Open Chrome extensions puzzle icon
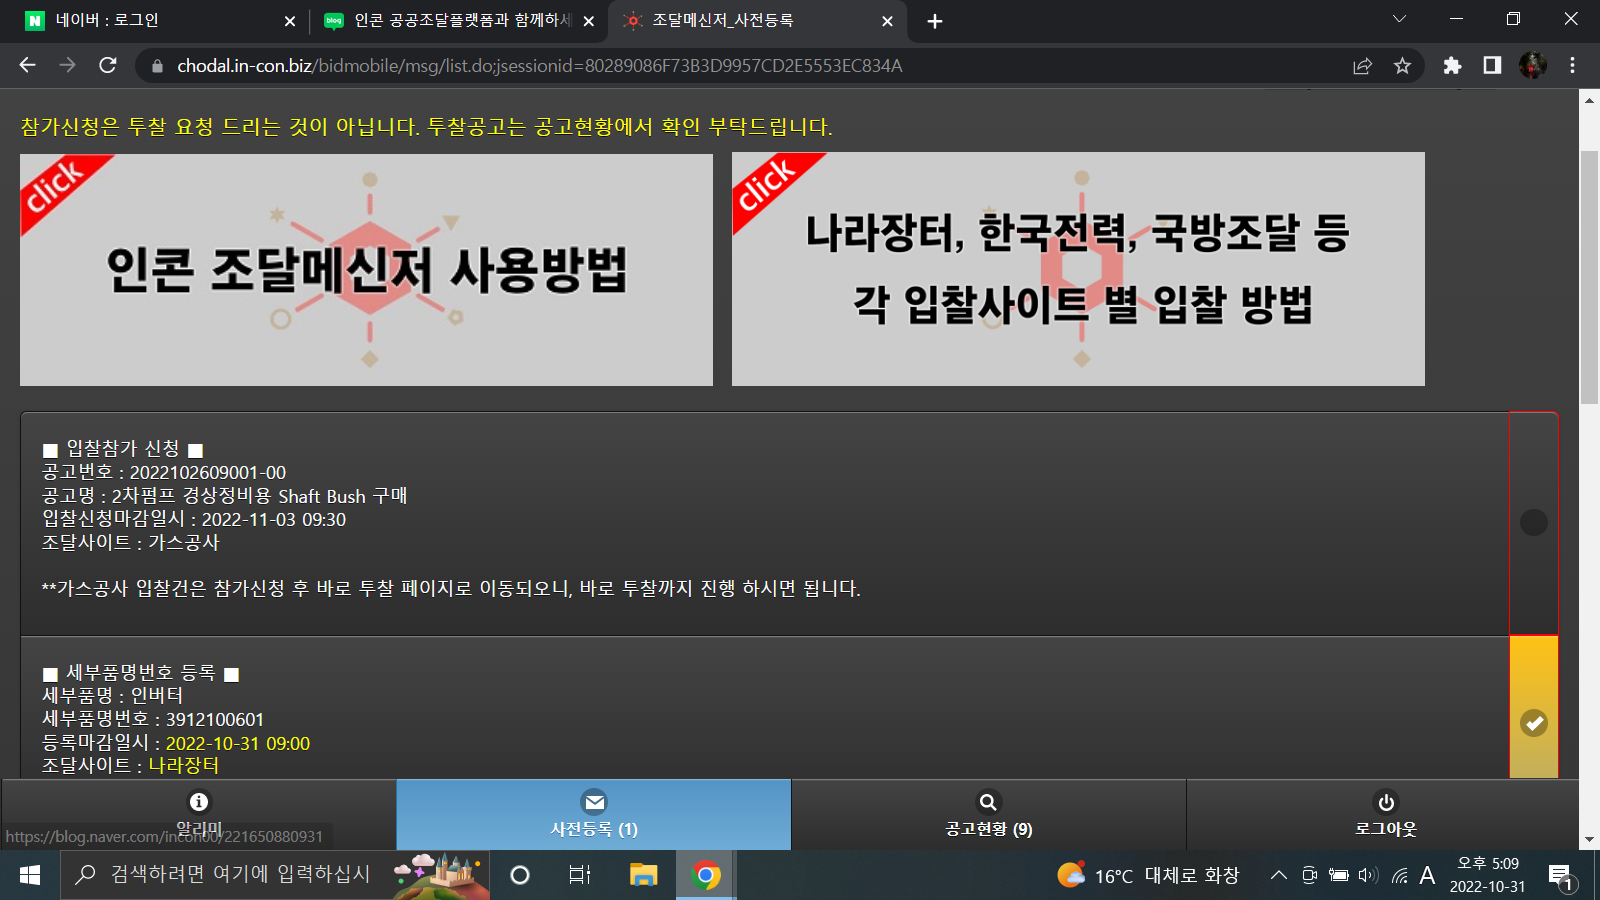 click(1452, 65)
